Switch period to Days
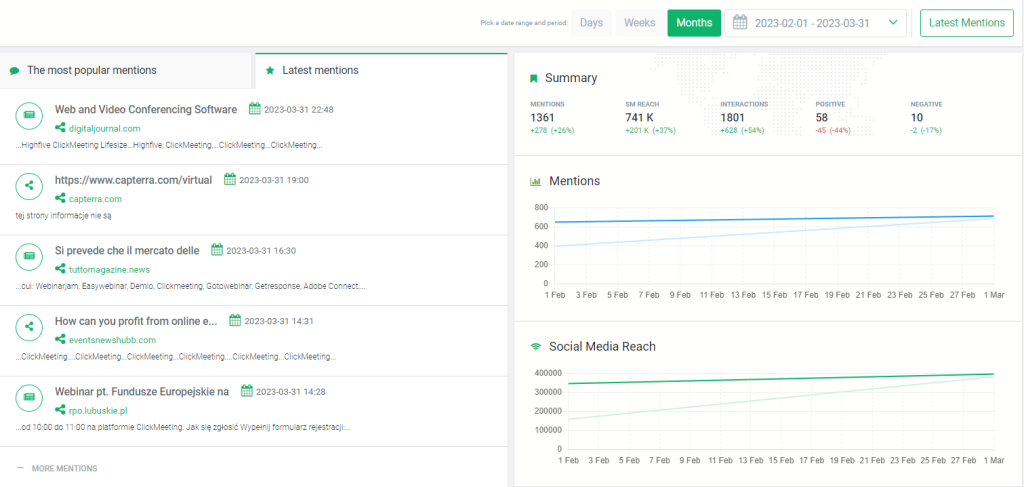1024x487 pixels. pos(591,23)
